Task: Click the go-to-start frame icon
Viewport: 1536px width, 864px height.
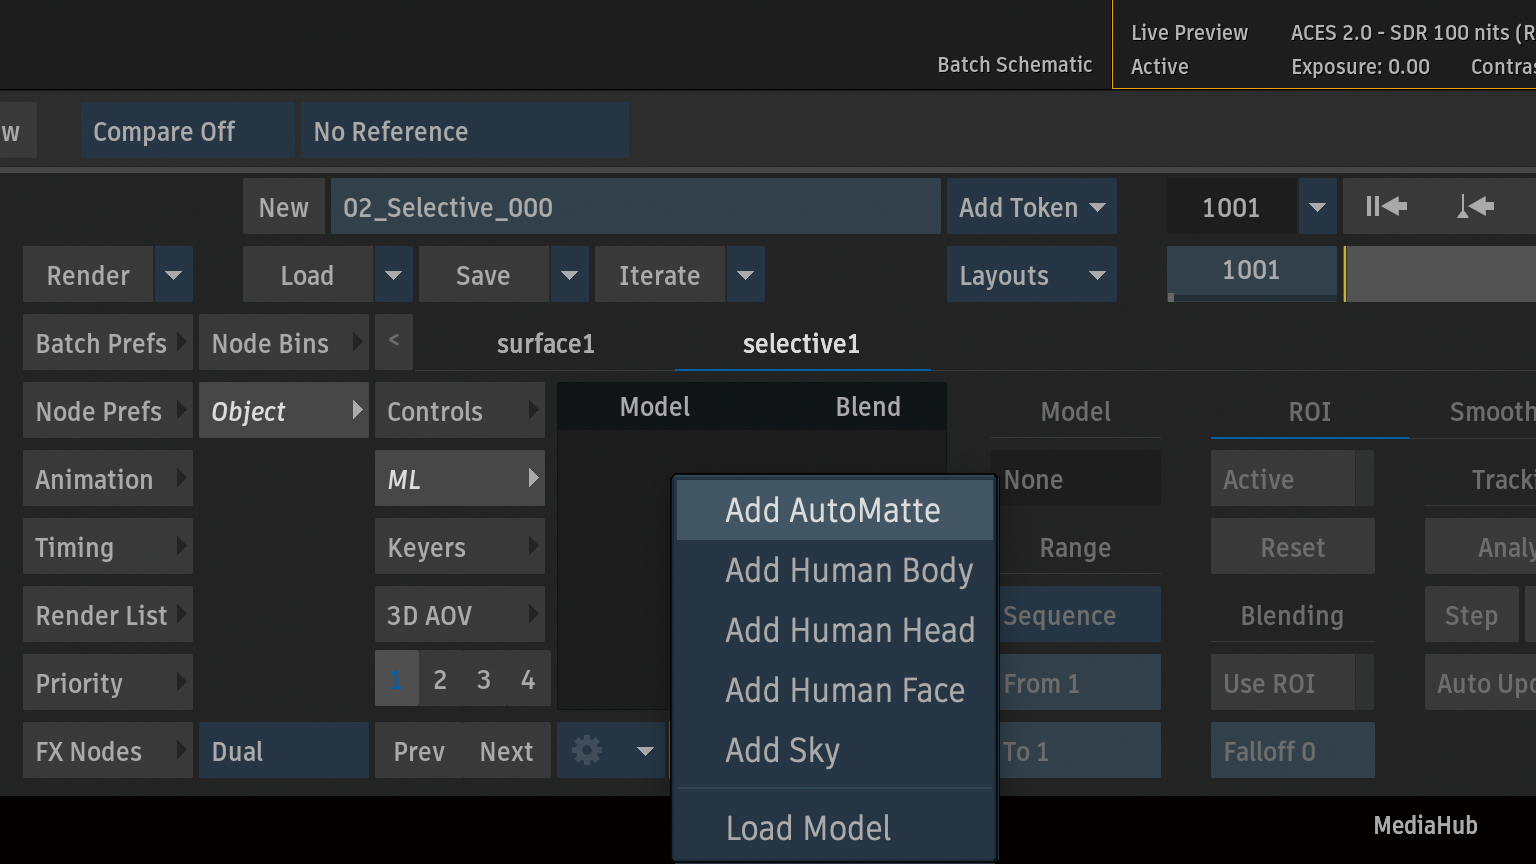Action: (x=1386, y=207)
